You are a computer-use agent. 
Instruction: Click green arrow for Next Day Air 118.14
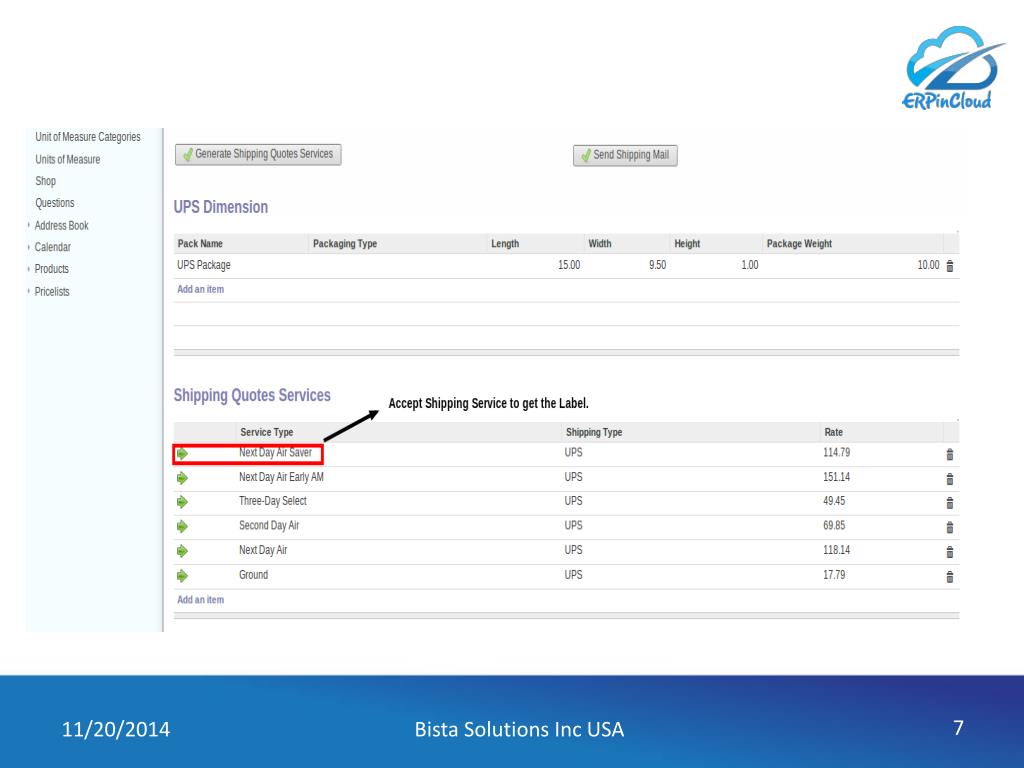coord(182,551)
